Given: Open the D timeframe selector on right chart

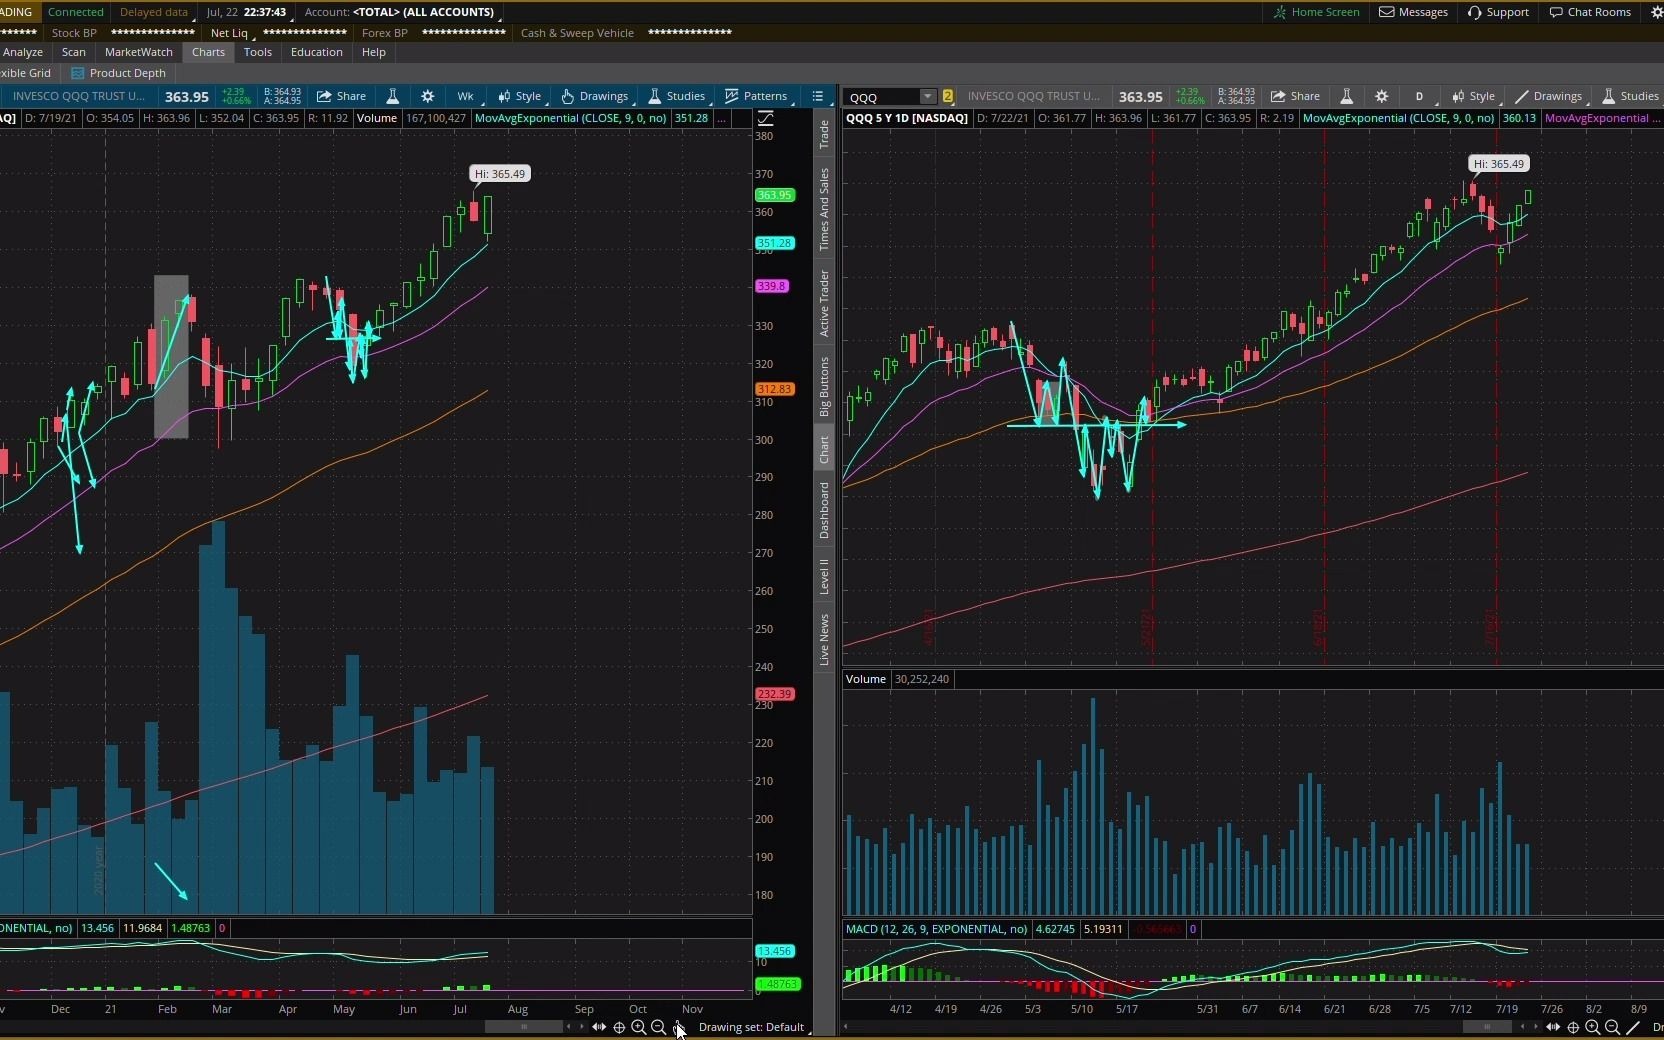Looking at the screenshot, I should coord(1420,96).
